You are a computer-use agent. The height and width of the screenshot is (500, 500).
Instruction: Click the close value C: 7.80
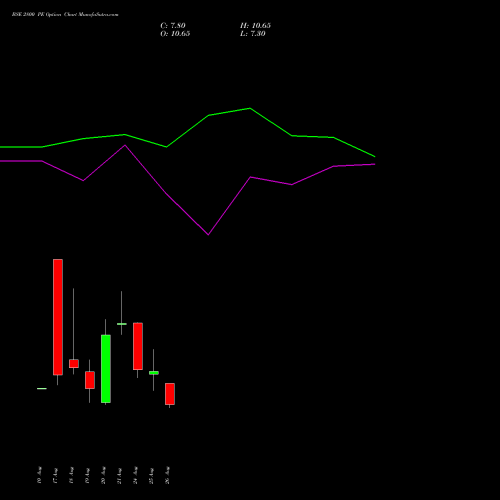[173, 26]
